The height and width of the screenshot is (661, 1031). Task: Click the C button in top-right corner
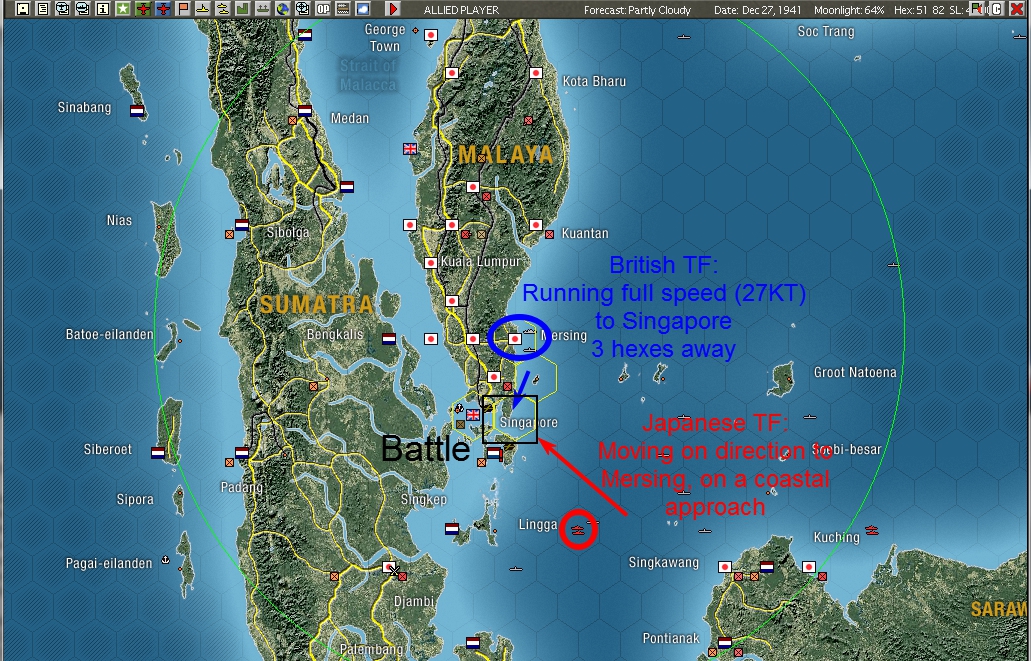(997, 9)
